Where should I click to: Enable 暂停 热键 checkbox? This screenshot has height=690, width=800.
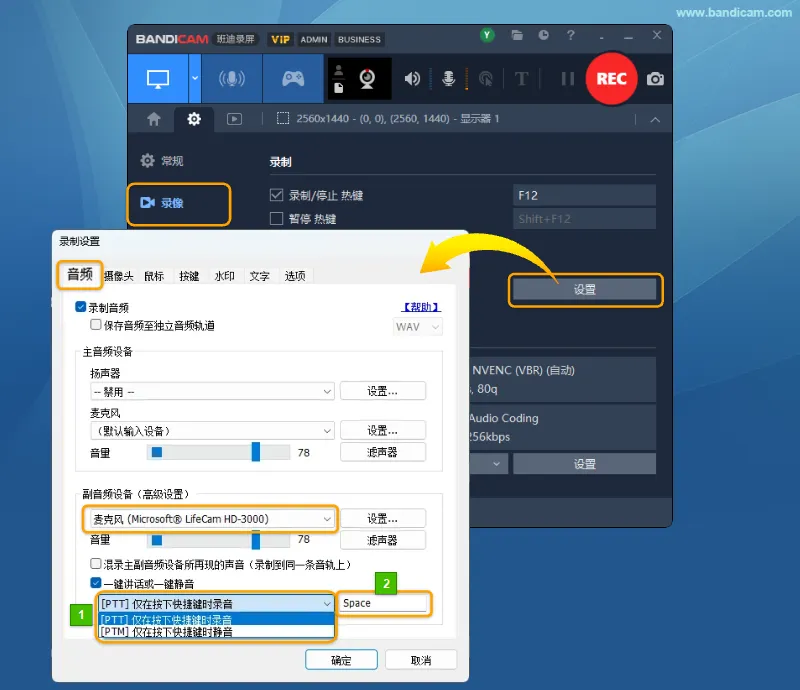pos(276,219)
